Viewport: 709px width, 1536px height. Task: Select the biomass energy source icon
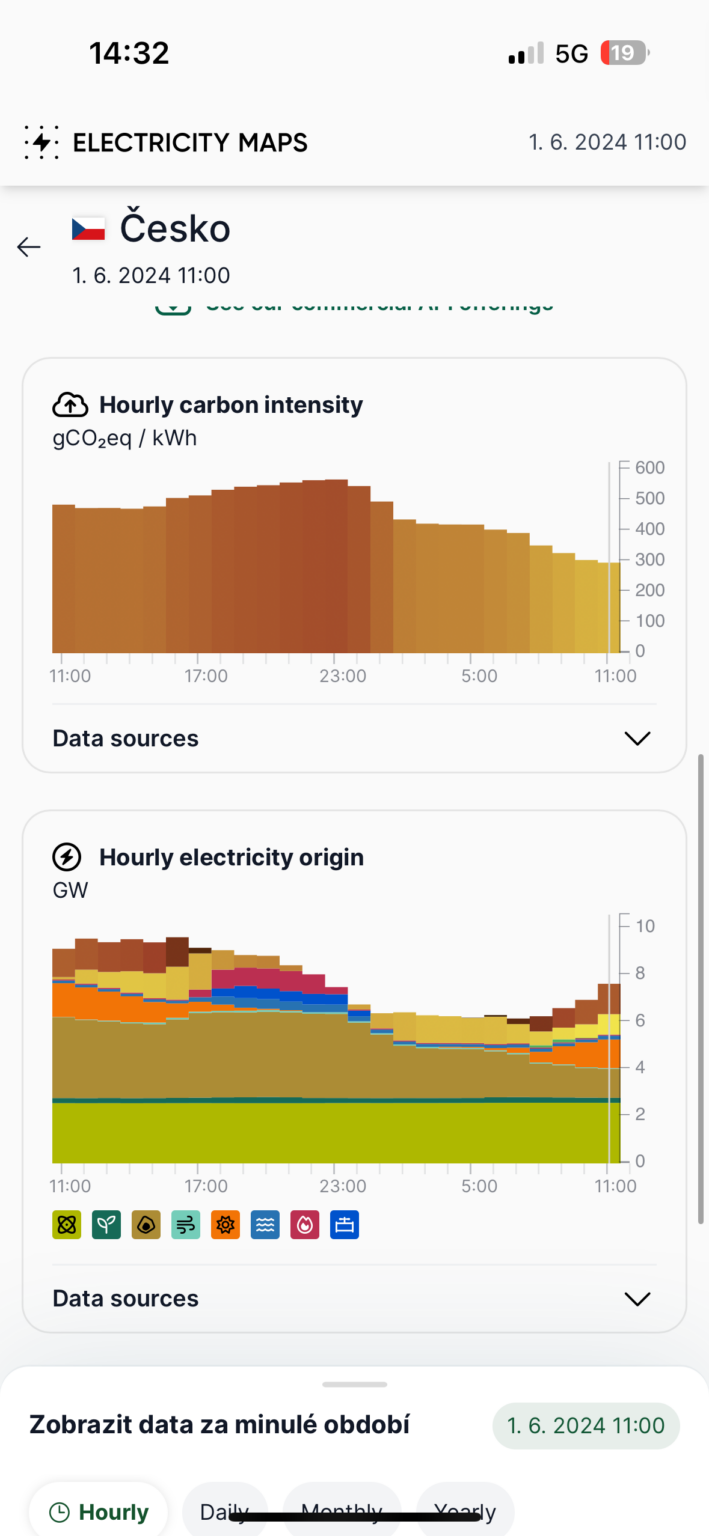coord(107,1224)
